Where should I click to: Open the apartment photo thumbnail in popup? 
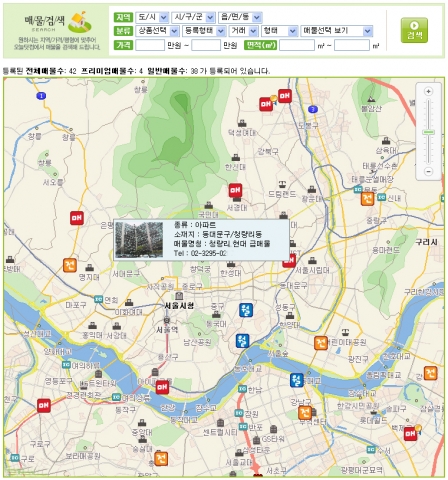(139, 240)
